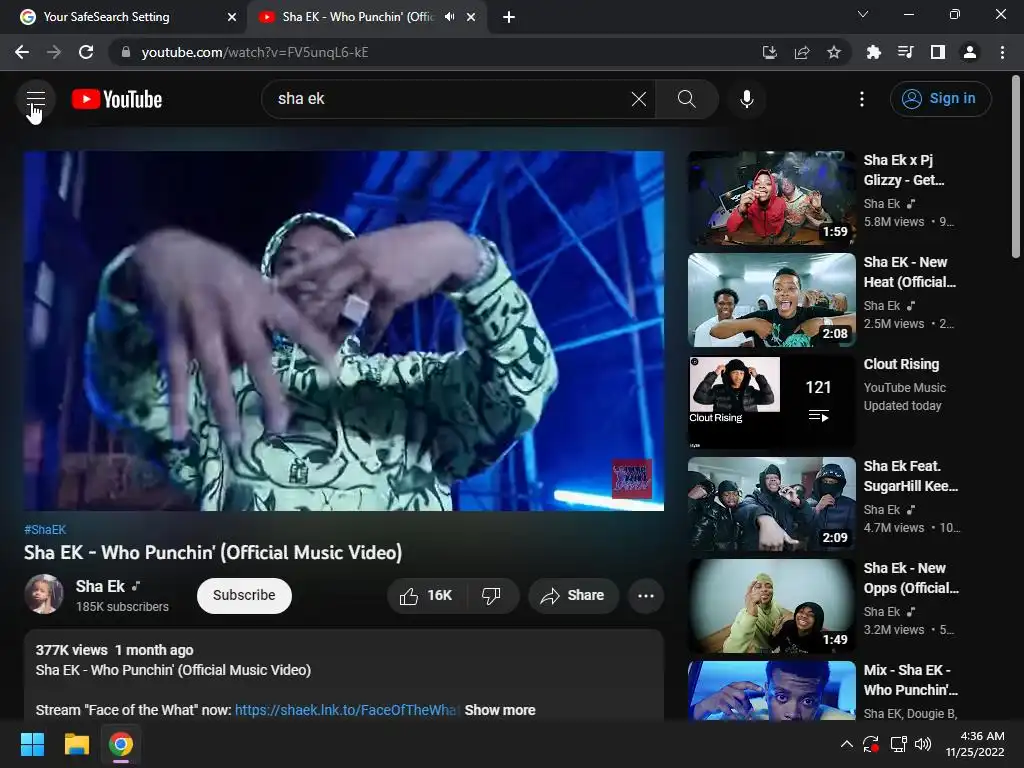Open volume control in system tray
This screenshot has height=768, width=1024.
click(923, 744)
